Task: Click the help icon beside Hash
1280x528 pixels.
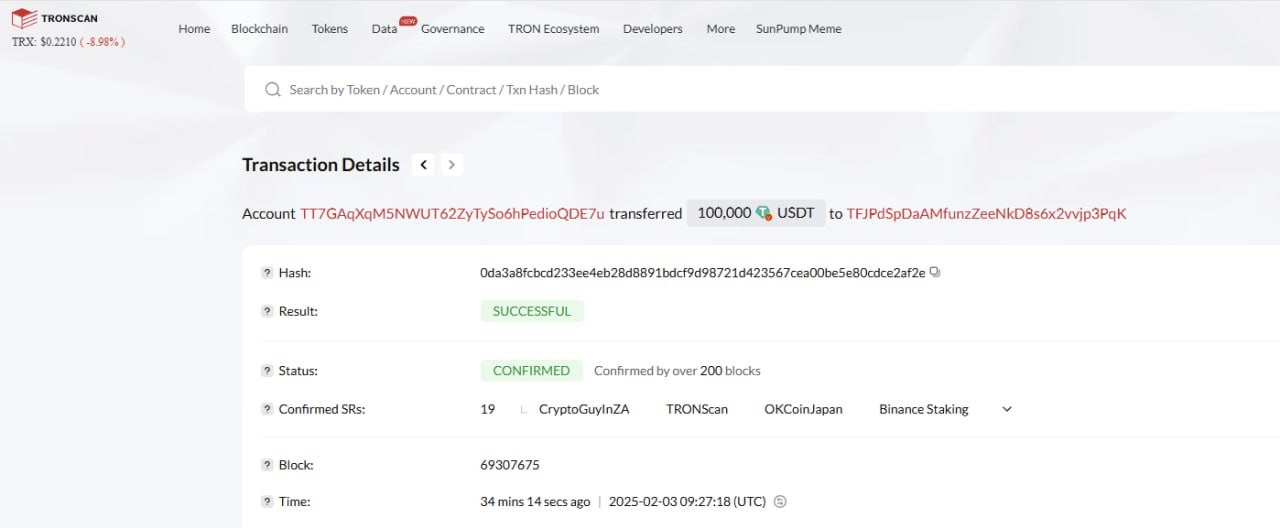Action: (267, 273)
